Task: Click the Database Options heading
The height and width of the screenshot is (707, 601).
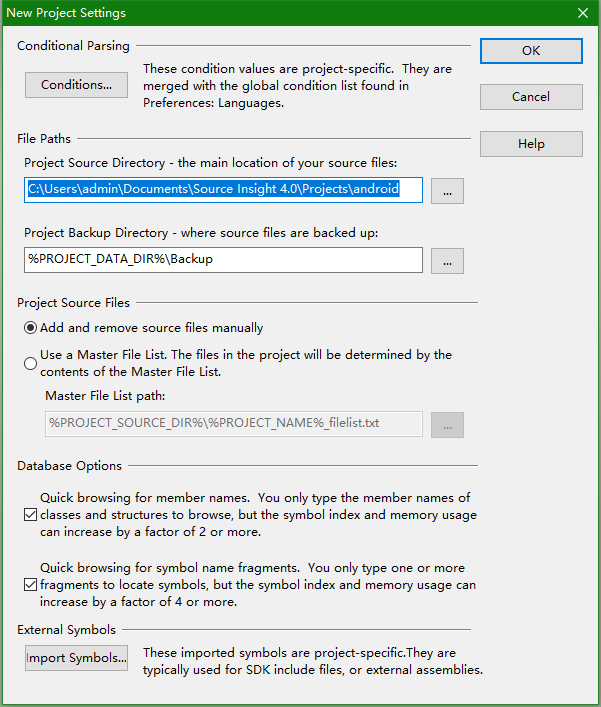Action: [x=69, y=466]
